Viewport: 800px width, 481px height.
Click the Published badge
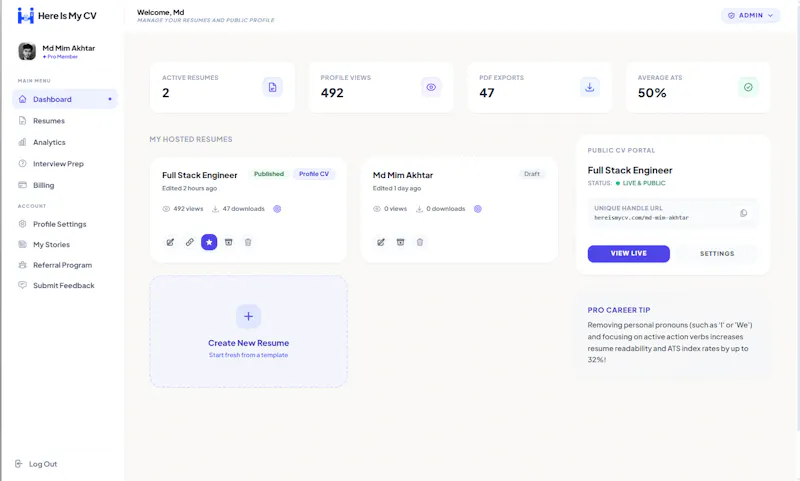269,174
